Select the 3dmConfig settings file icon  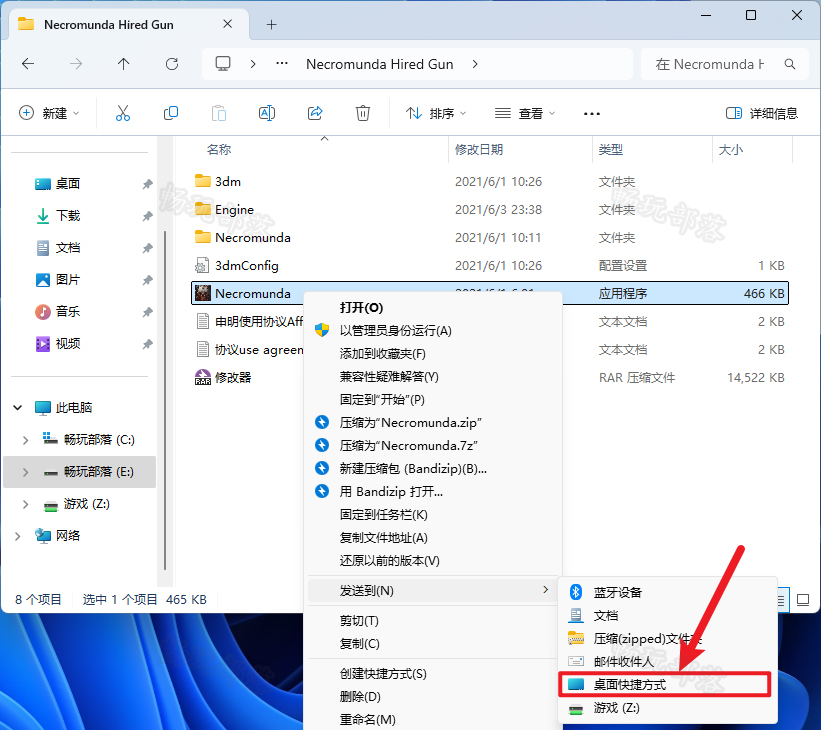tap(202, 266)
